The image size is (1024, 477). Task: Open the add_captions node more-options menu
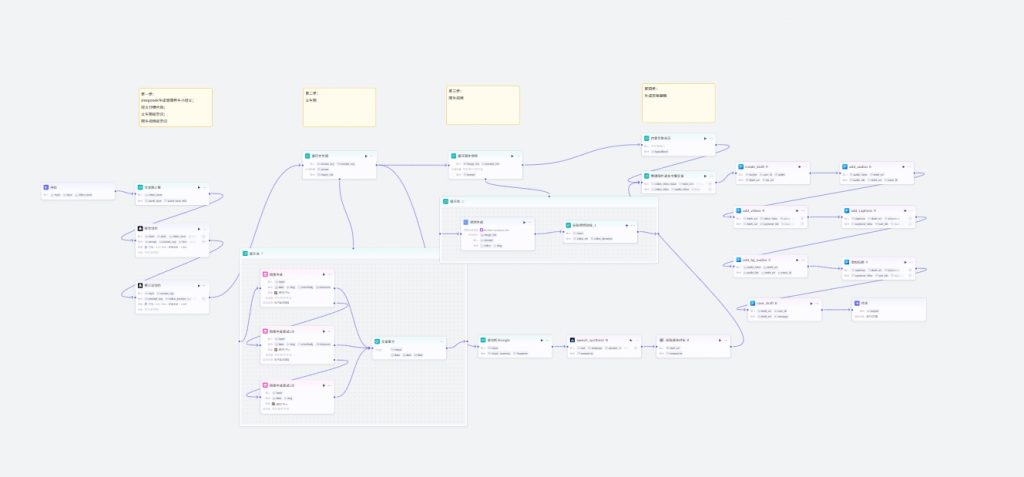(910, 211)
